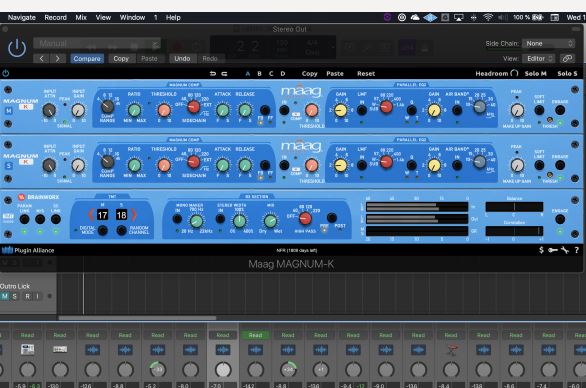Go to previous preset arrow
This screenshot has width=586, height=388.
coord(41,58)
